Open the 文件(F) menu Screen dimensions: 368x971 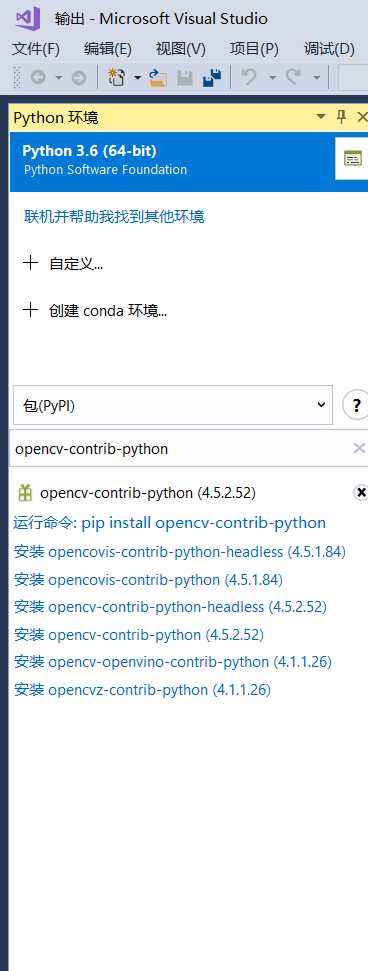coord(36,49)
